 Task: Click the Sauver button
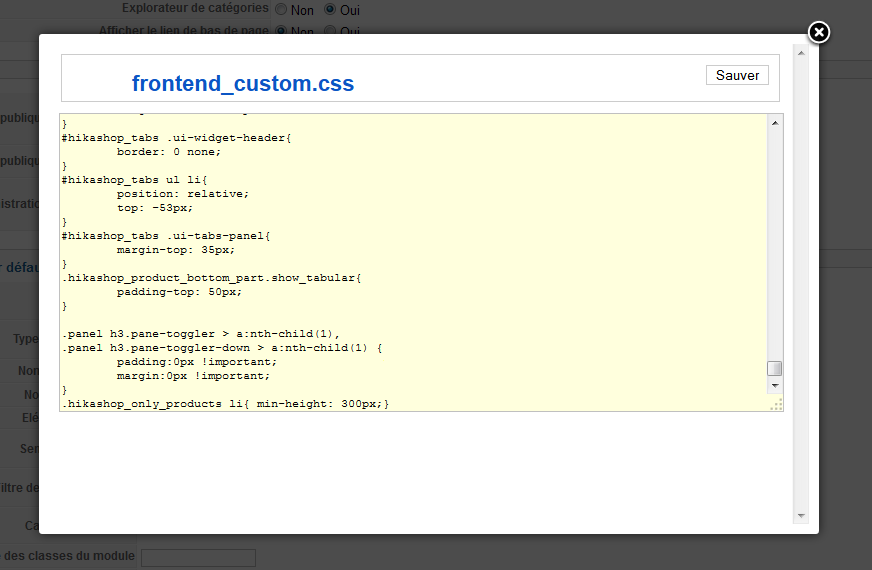coord(737,75)
